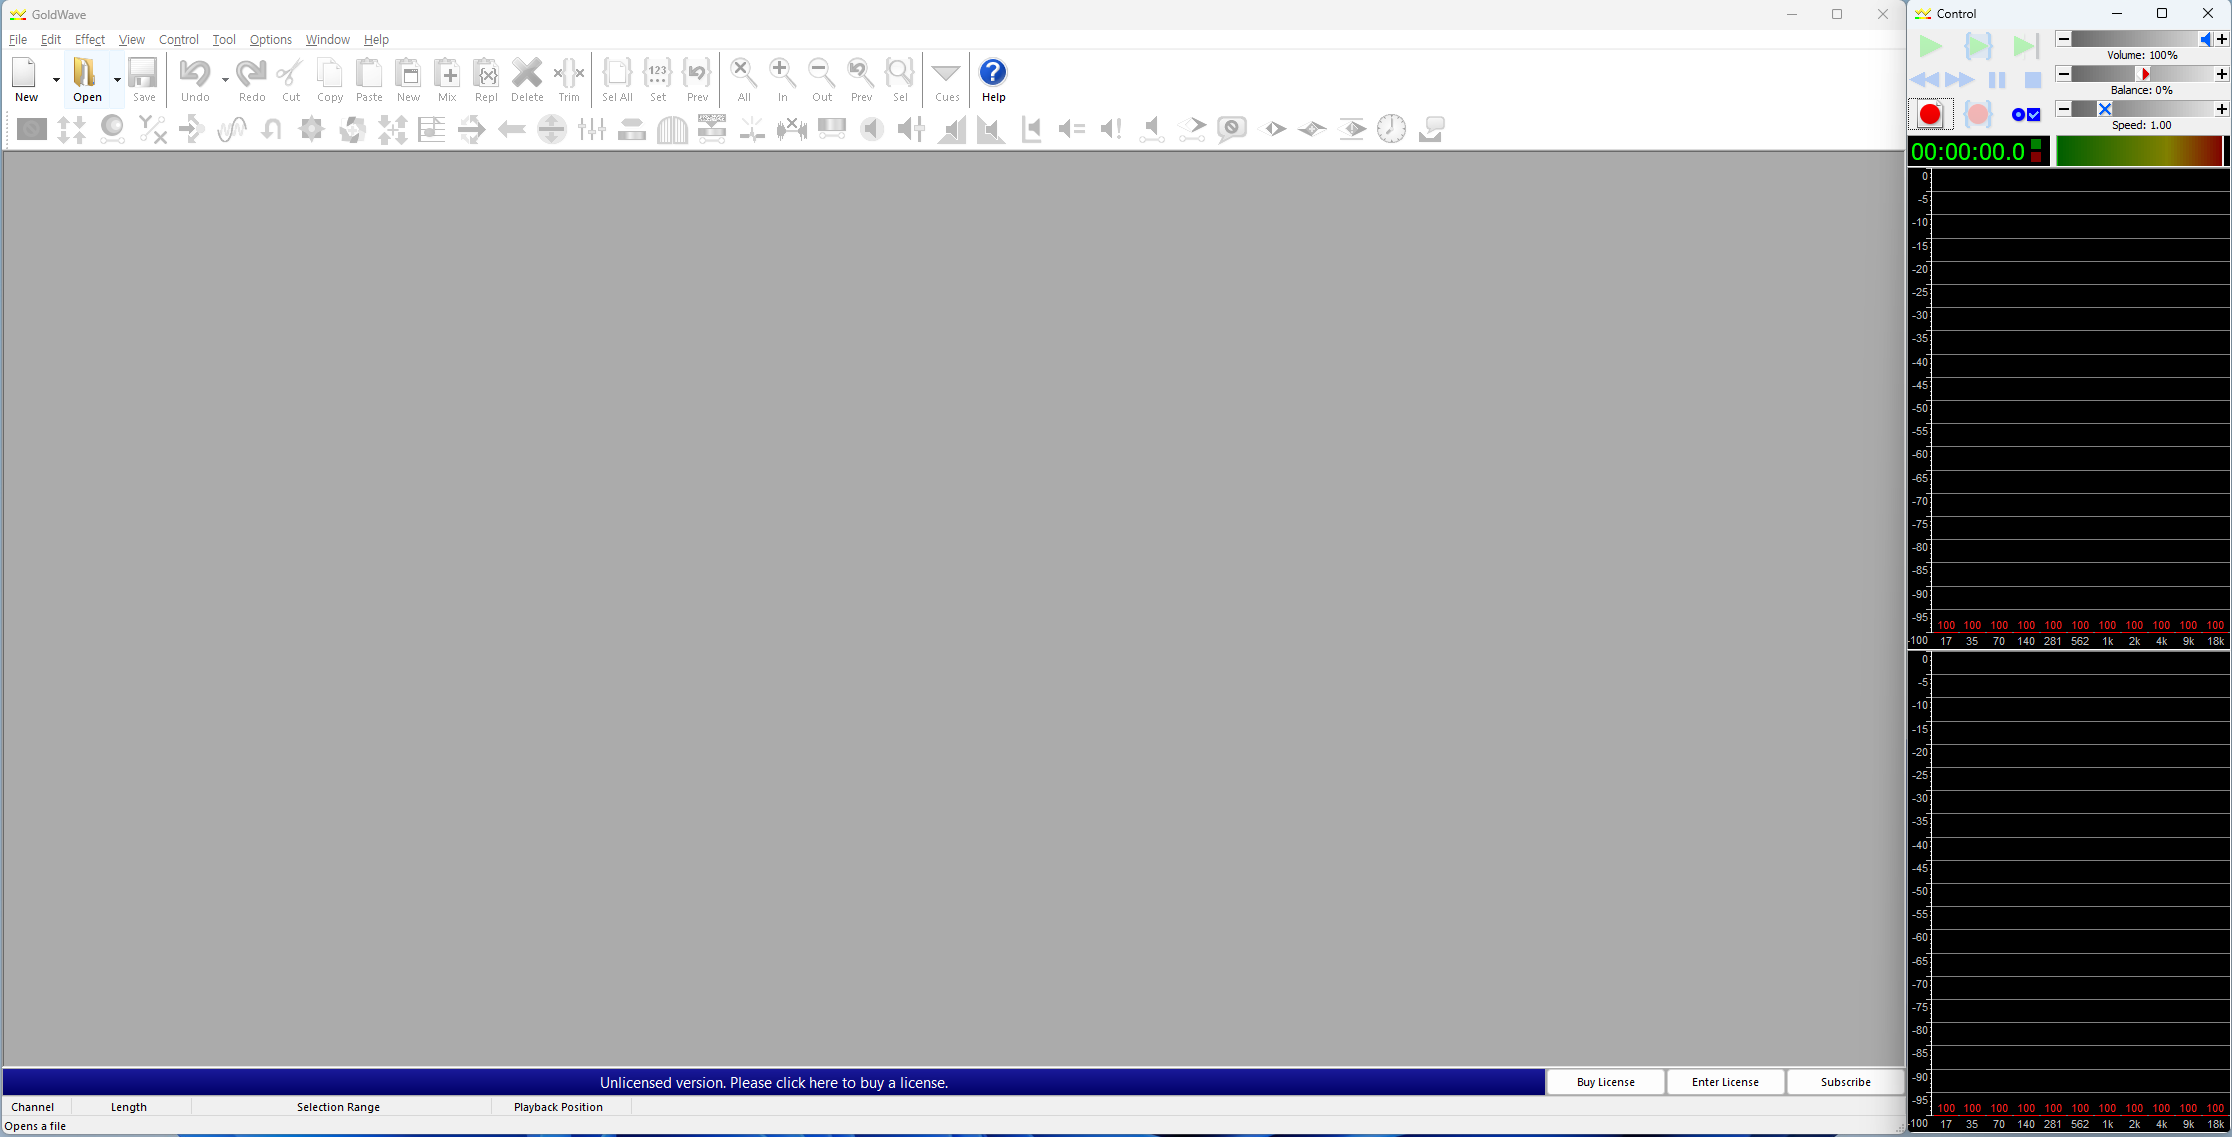Click the Volume slider handle
2232x1137 pixels.
(2205, 39)
